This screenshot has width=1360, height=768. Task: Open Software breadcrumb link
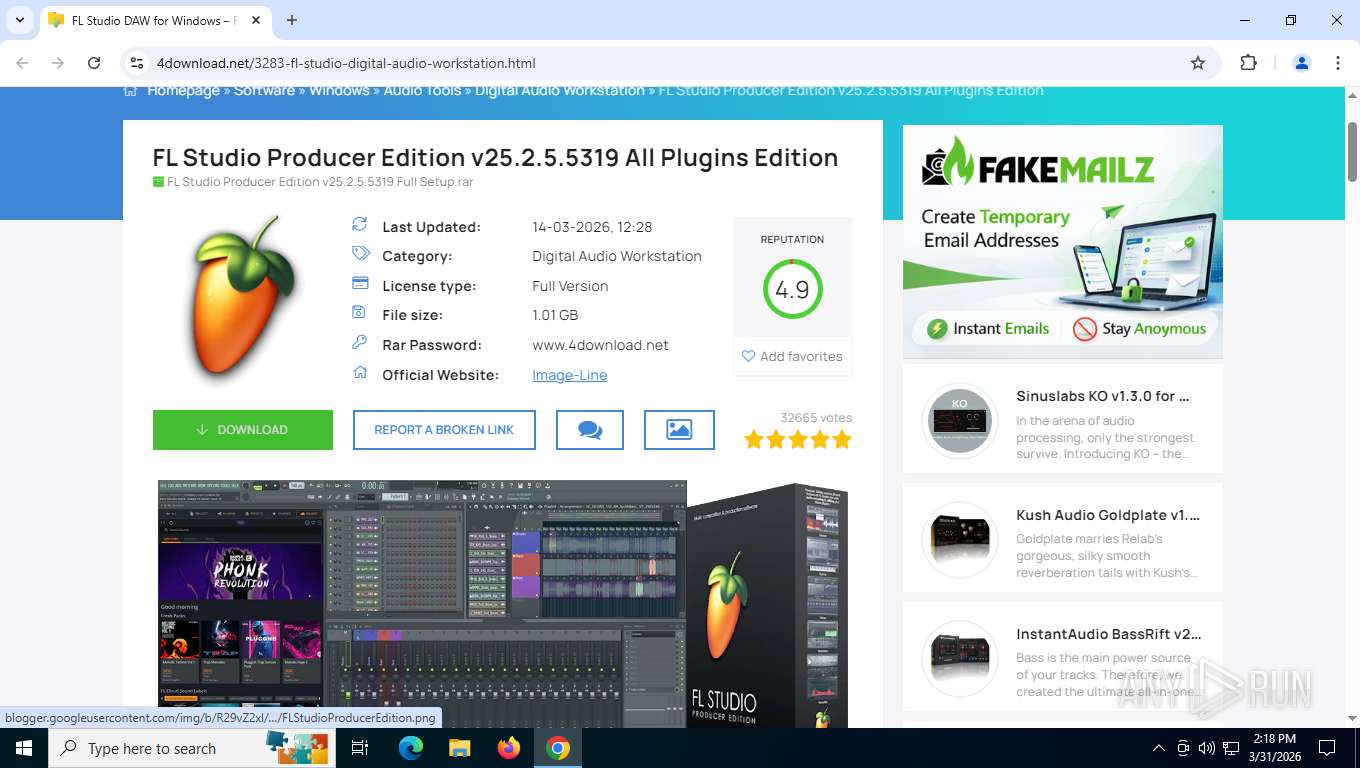[264, 91]
